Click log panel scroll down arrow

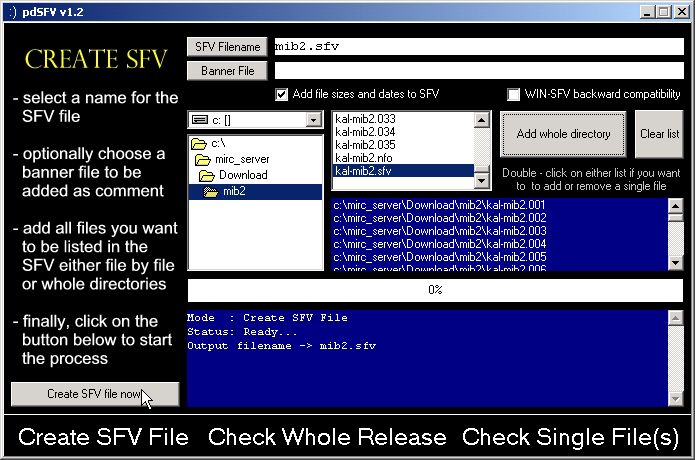point(675,398)
